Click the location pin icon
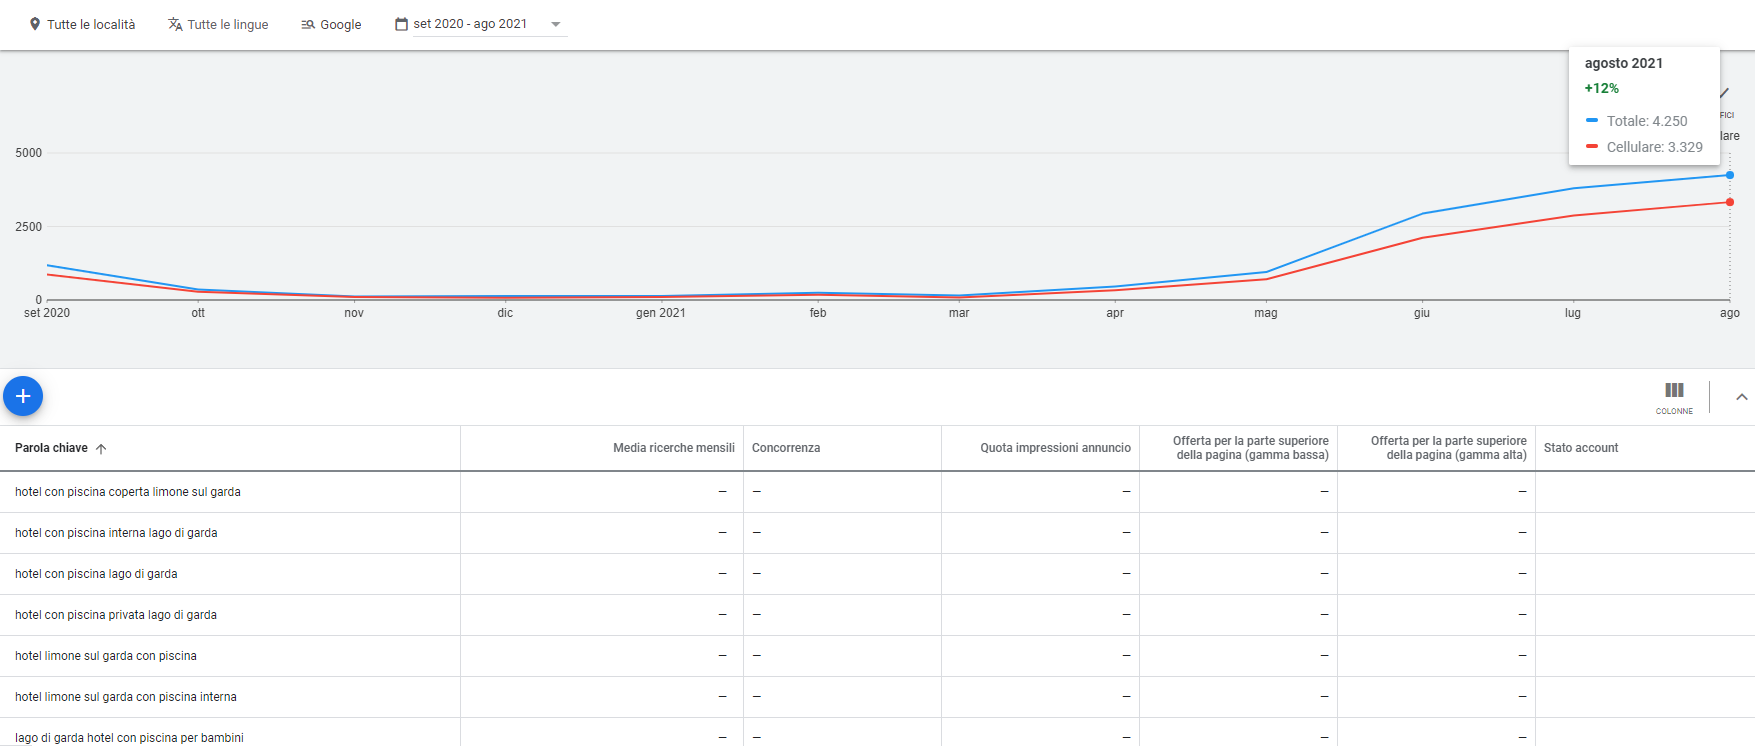The width and height of the screenshot is (1755, 746). tap(35, 24)
